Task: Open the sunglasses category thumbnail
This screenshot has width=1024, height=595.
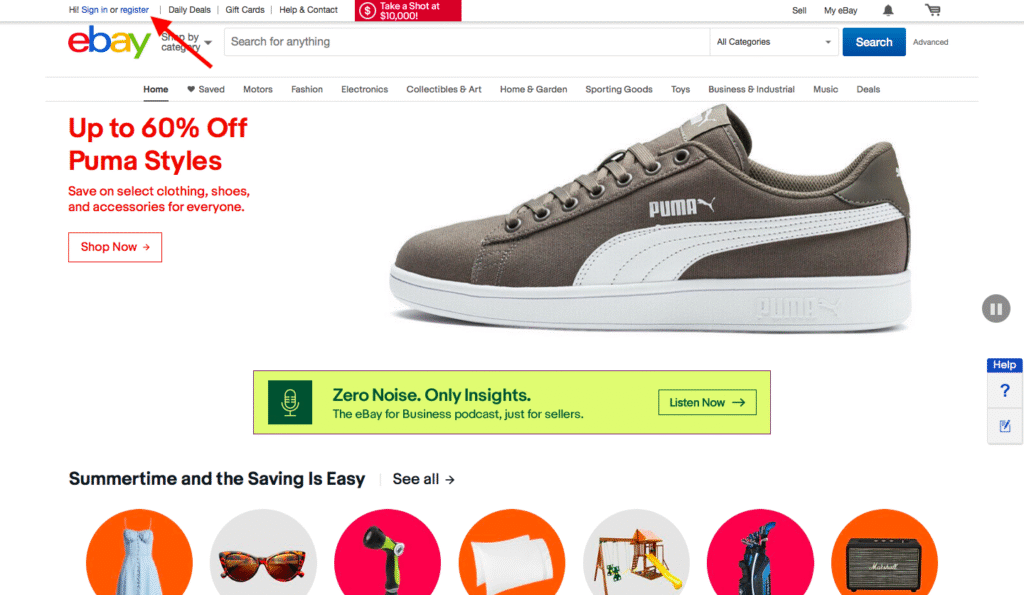Action: tap(263, 553)
